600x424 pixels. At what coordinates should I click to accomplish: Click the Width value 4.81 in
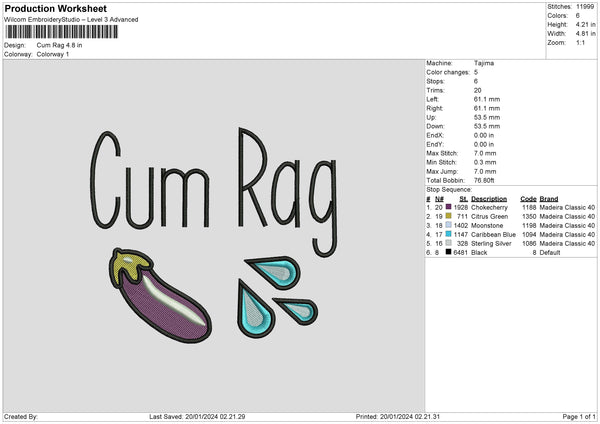pyautogui.click(x=585, y=34)
